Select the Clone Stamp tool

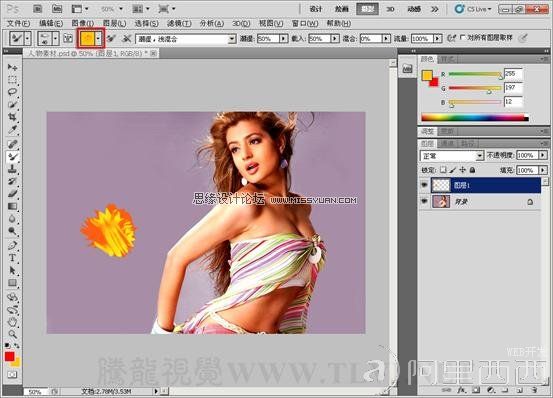click(x=12, y=169)
